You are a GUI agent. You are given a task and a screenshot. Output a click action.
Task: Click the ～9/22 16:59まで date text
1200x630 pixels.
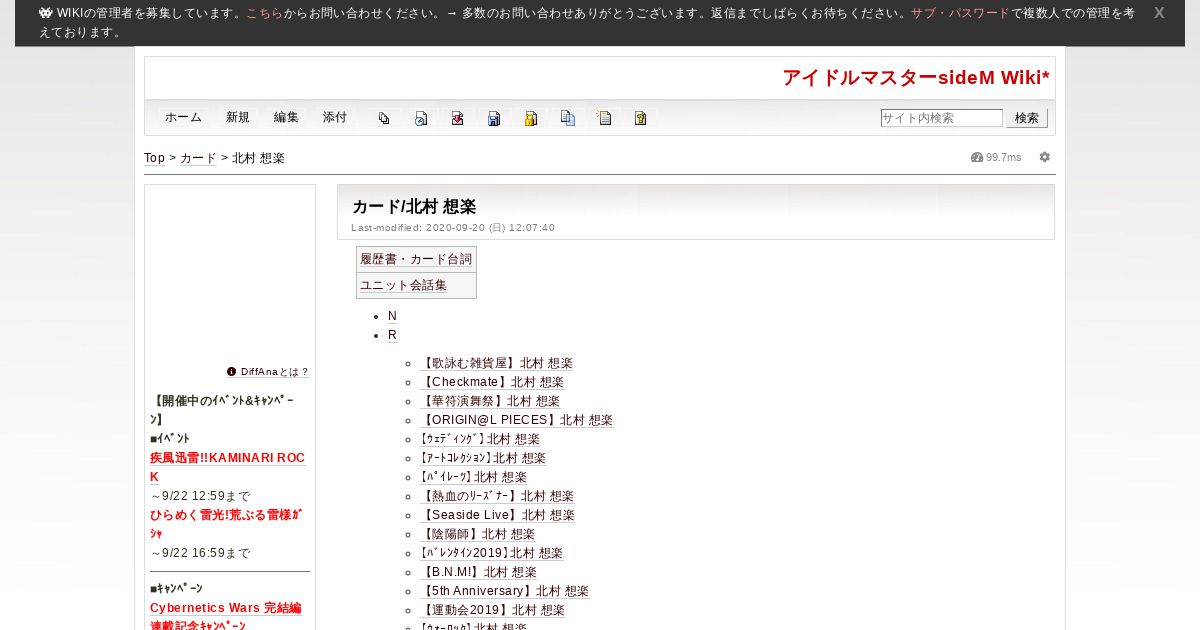point(200,553)
